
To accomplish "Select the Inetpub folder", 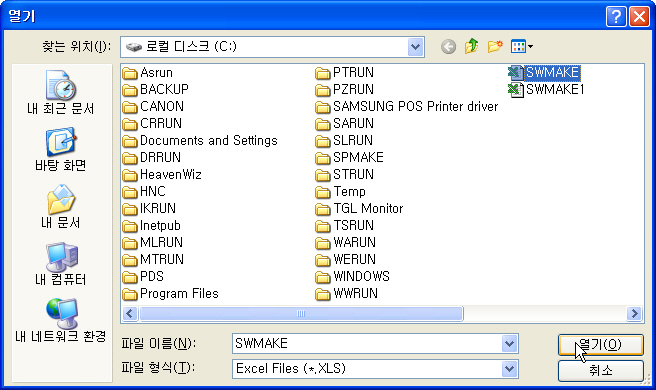I will [x=151, y=226].
